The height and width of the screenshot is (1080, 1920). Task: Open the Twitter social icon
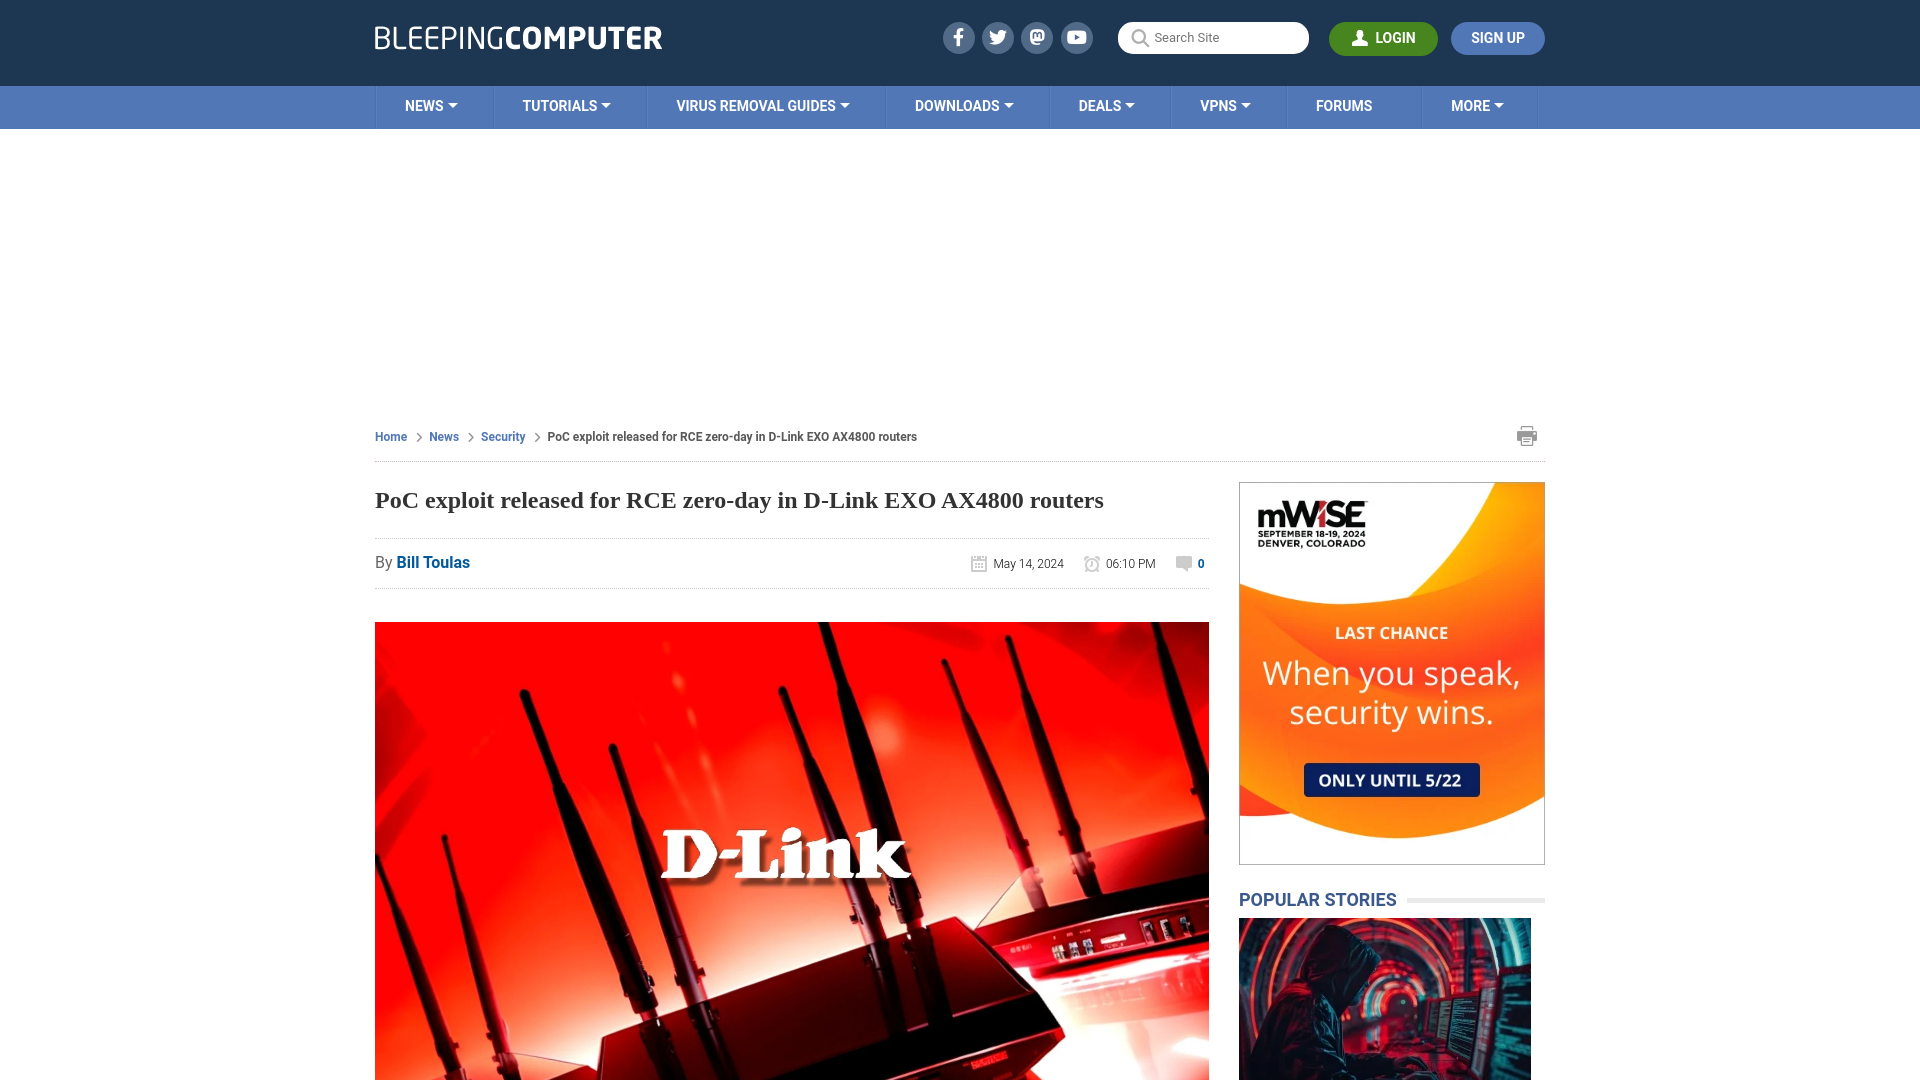click(x=997, y=37)
